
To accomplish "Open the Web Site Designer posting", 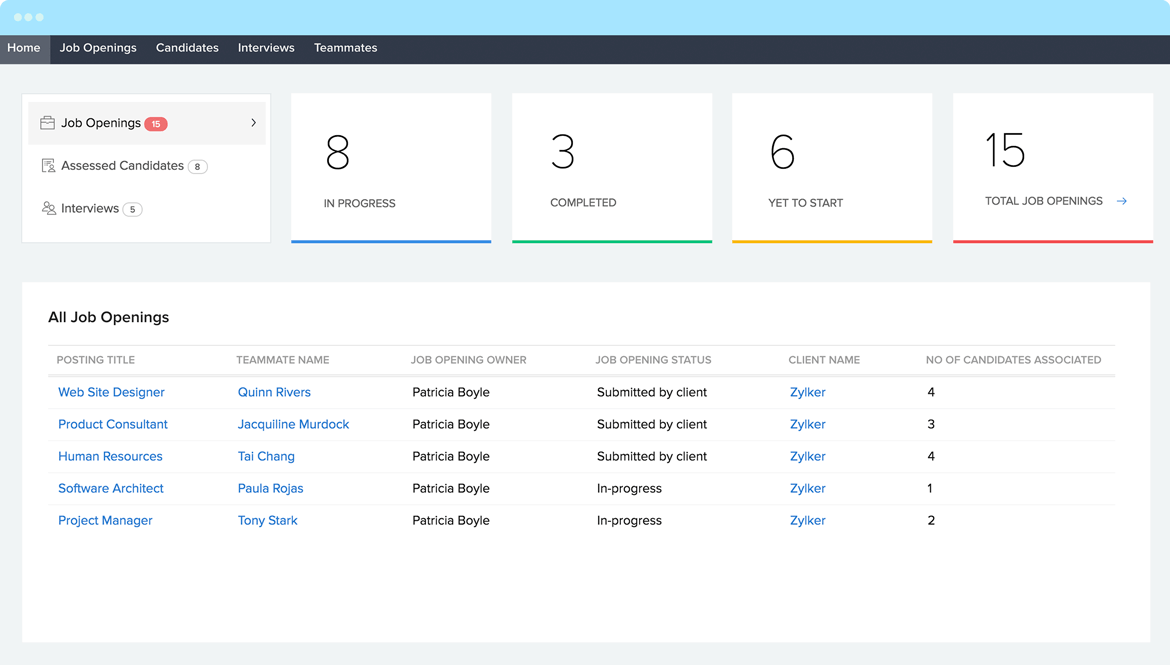I will (111, 392).
